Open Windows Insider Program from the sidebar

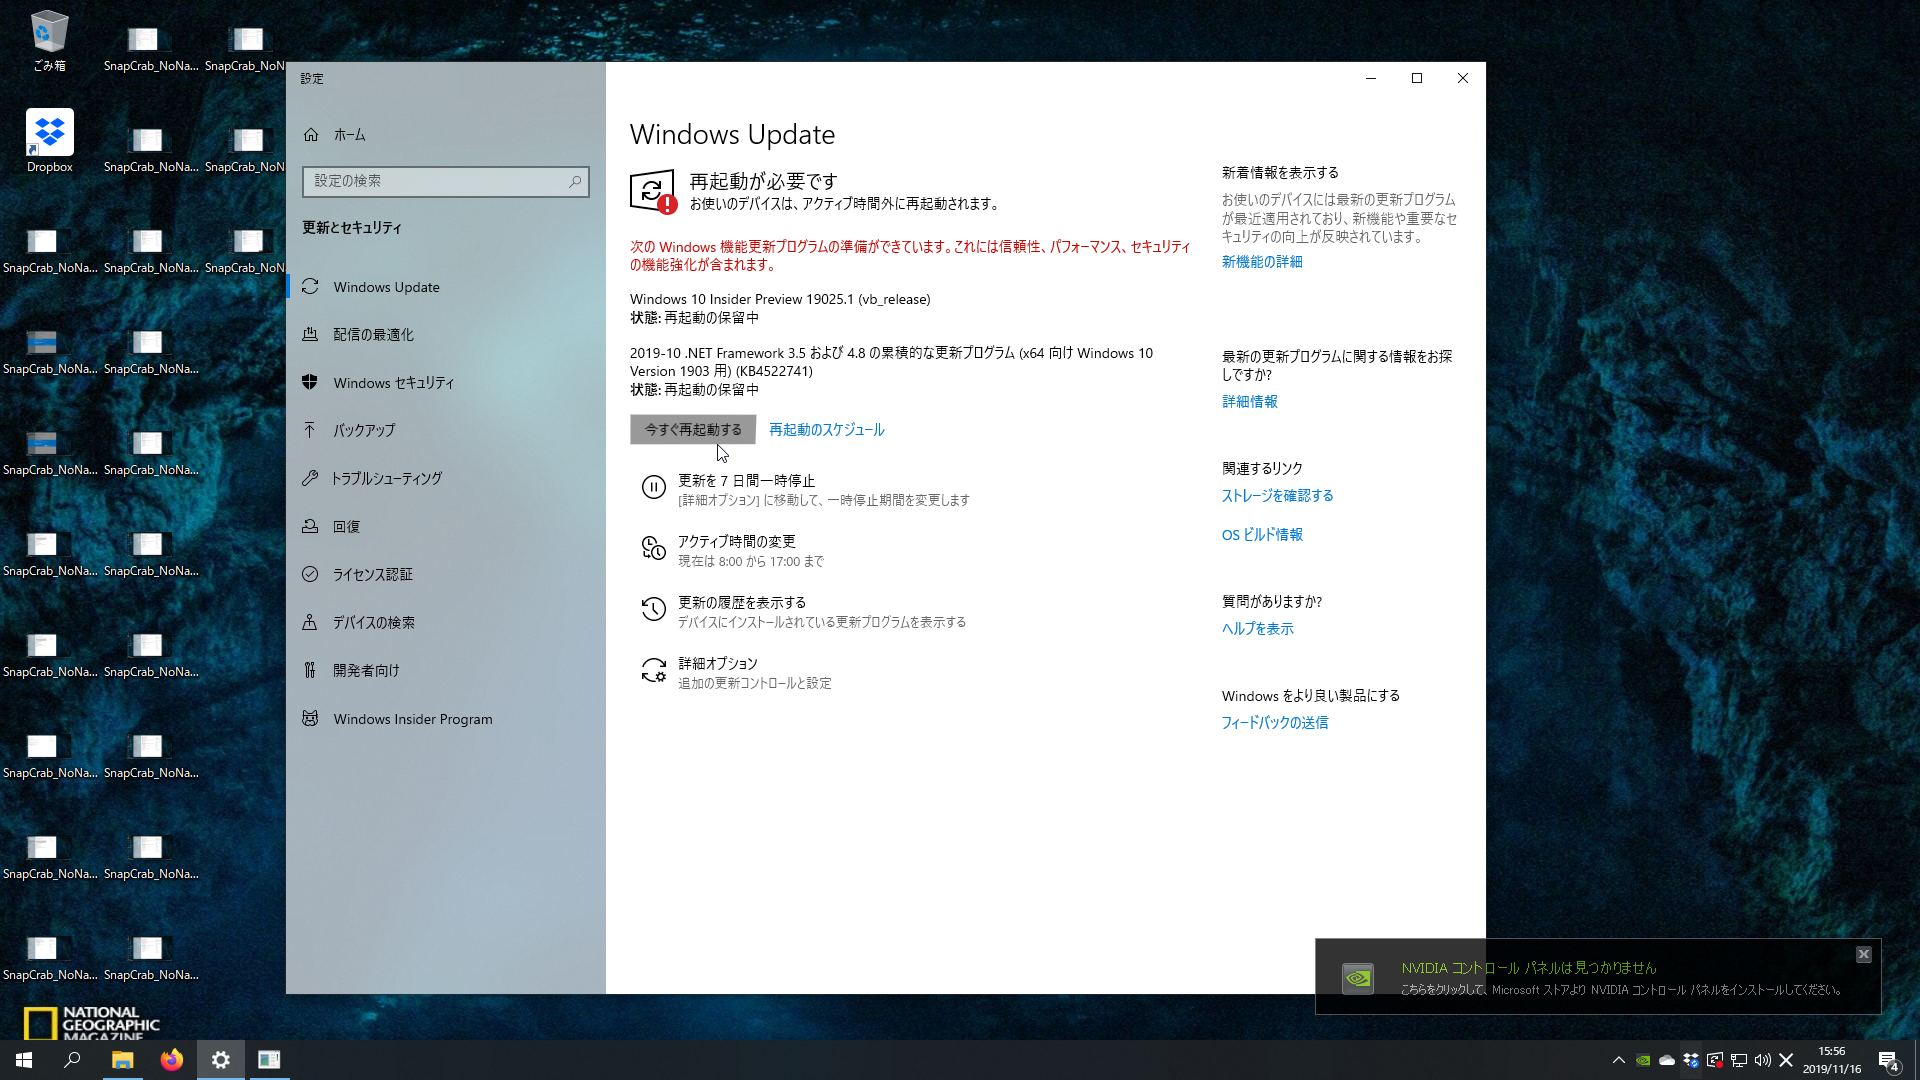point(311,719)
